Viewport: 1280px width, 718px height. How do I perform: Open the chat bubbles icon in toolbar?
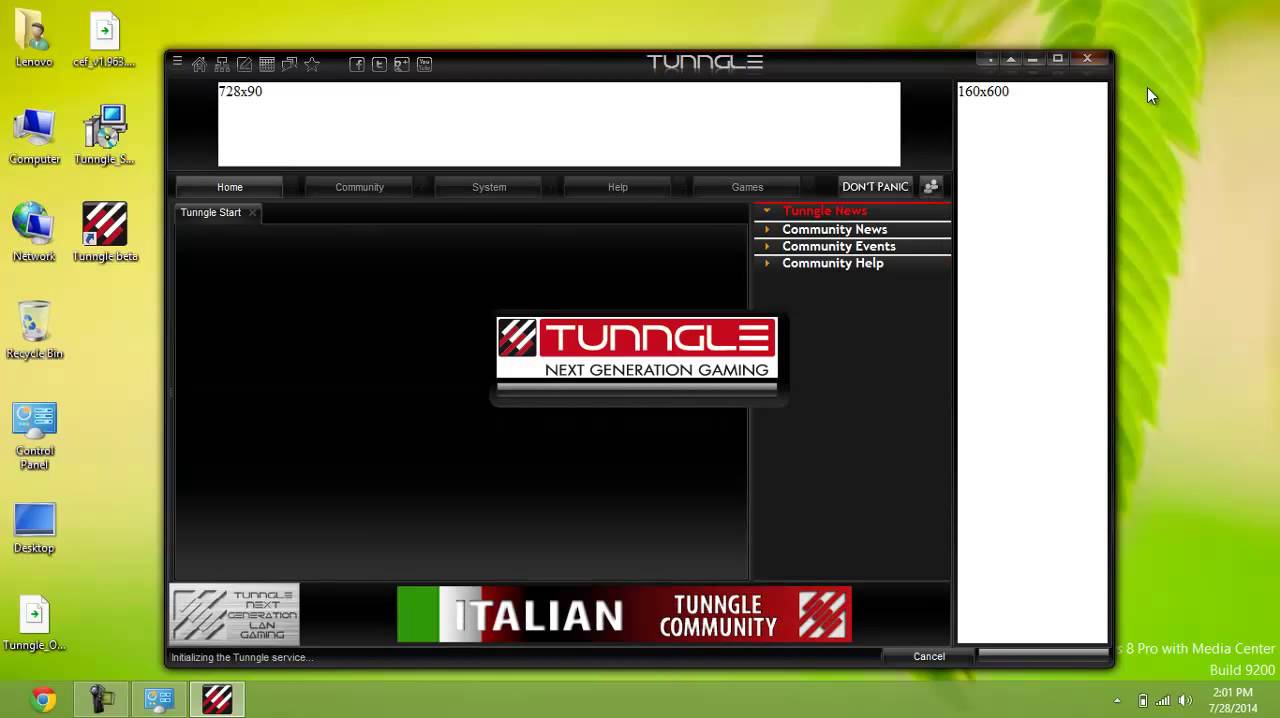pos(289,64)
